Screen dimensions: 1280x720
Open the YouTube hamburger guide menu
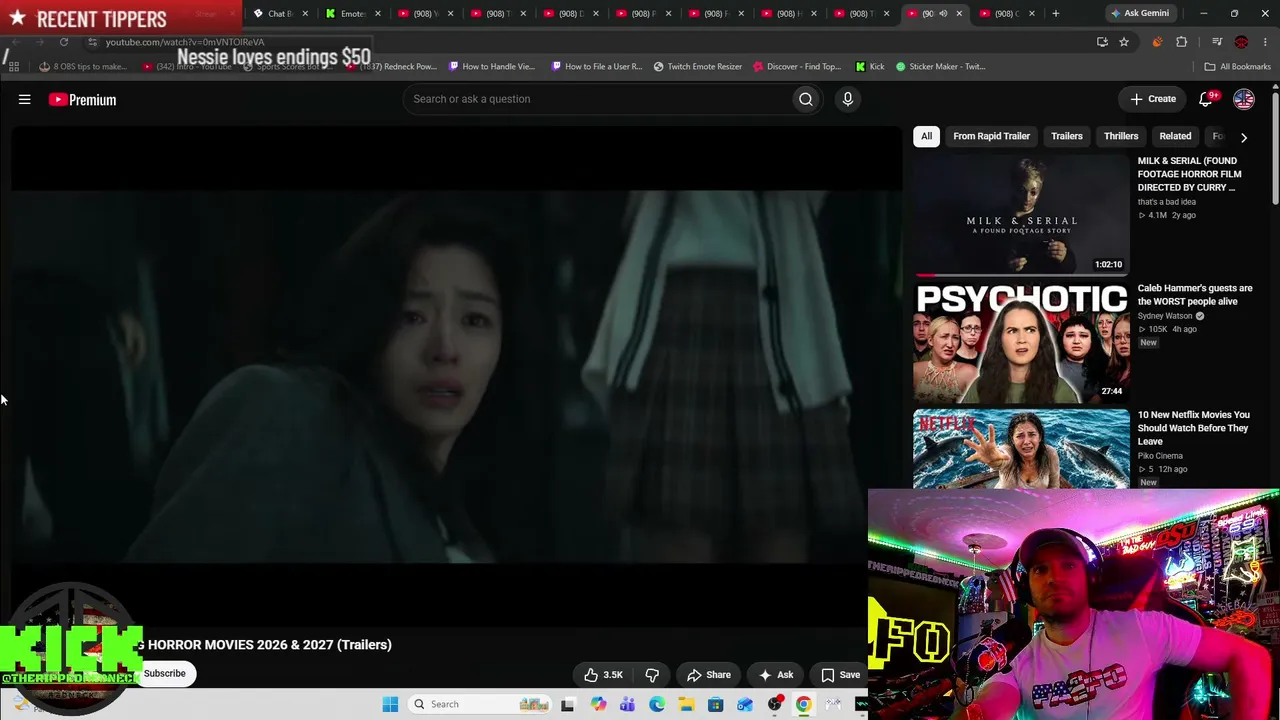pos(25,99)
